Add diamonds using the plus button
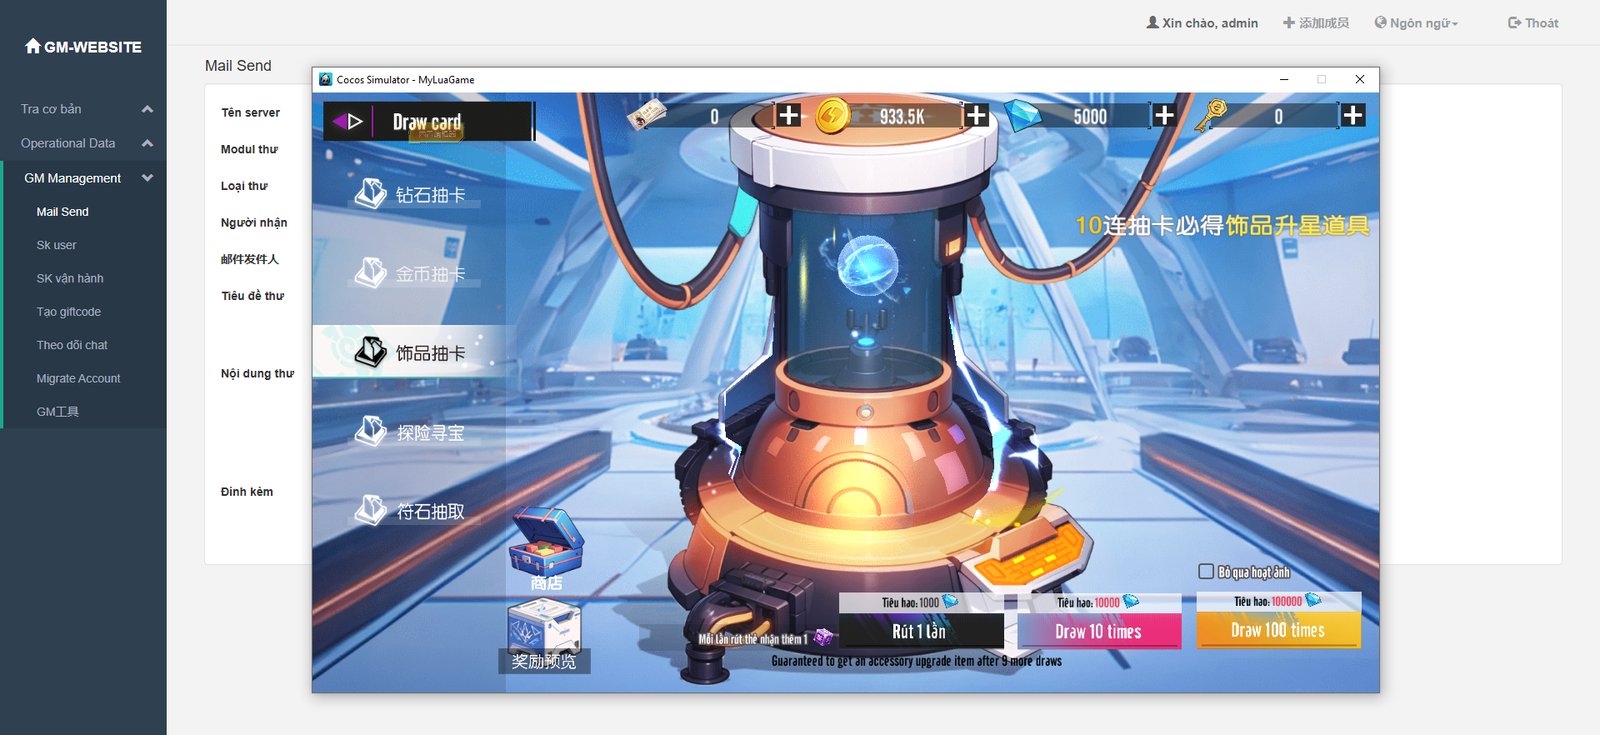 point(1165,116)
